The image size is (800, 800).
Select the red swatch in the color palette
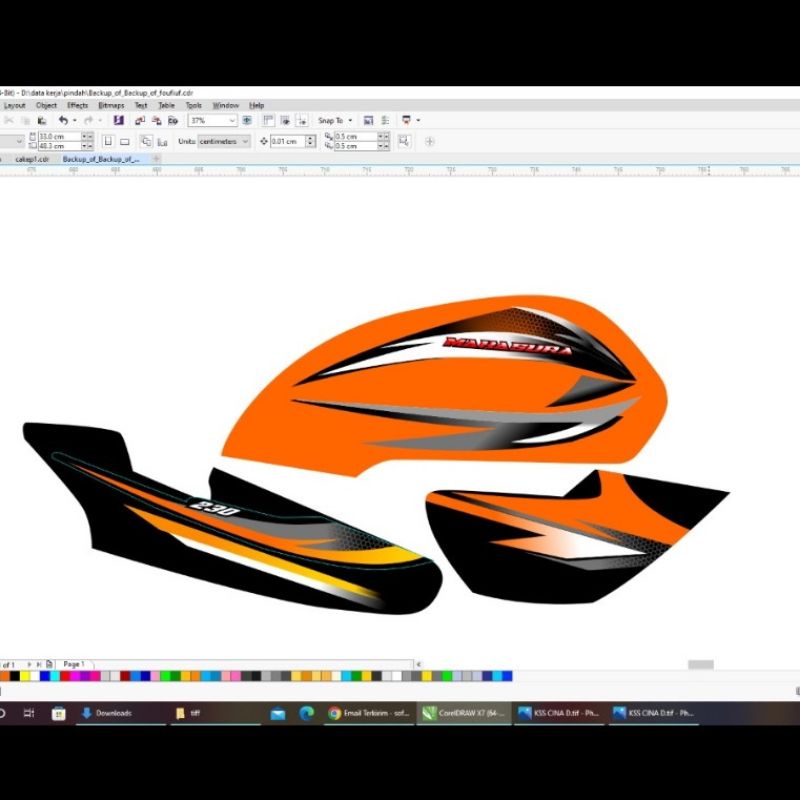(x=65, y=676)
